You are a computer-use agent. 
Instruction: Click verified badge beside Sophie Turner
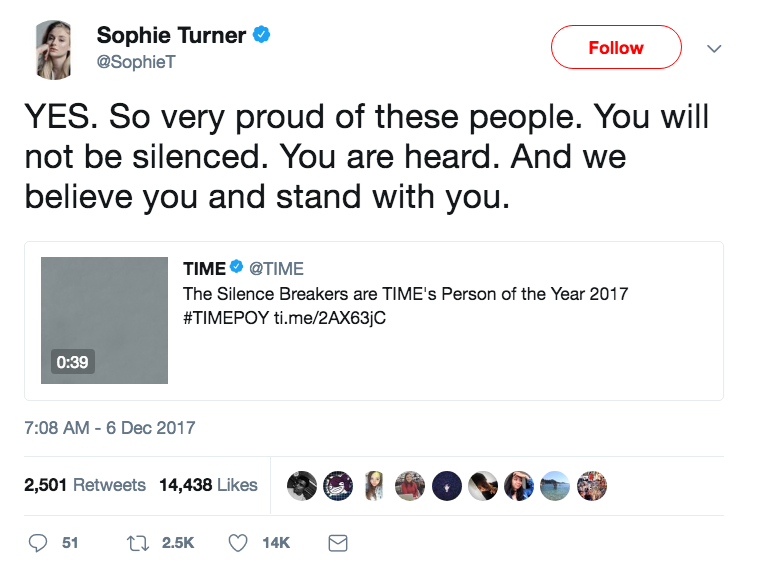262,36
